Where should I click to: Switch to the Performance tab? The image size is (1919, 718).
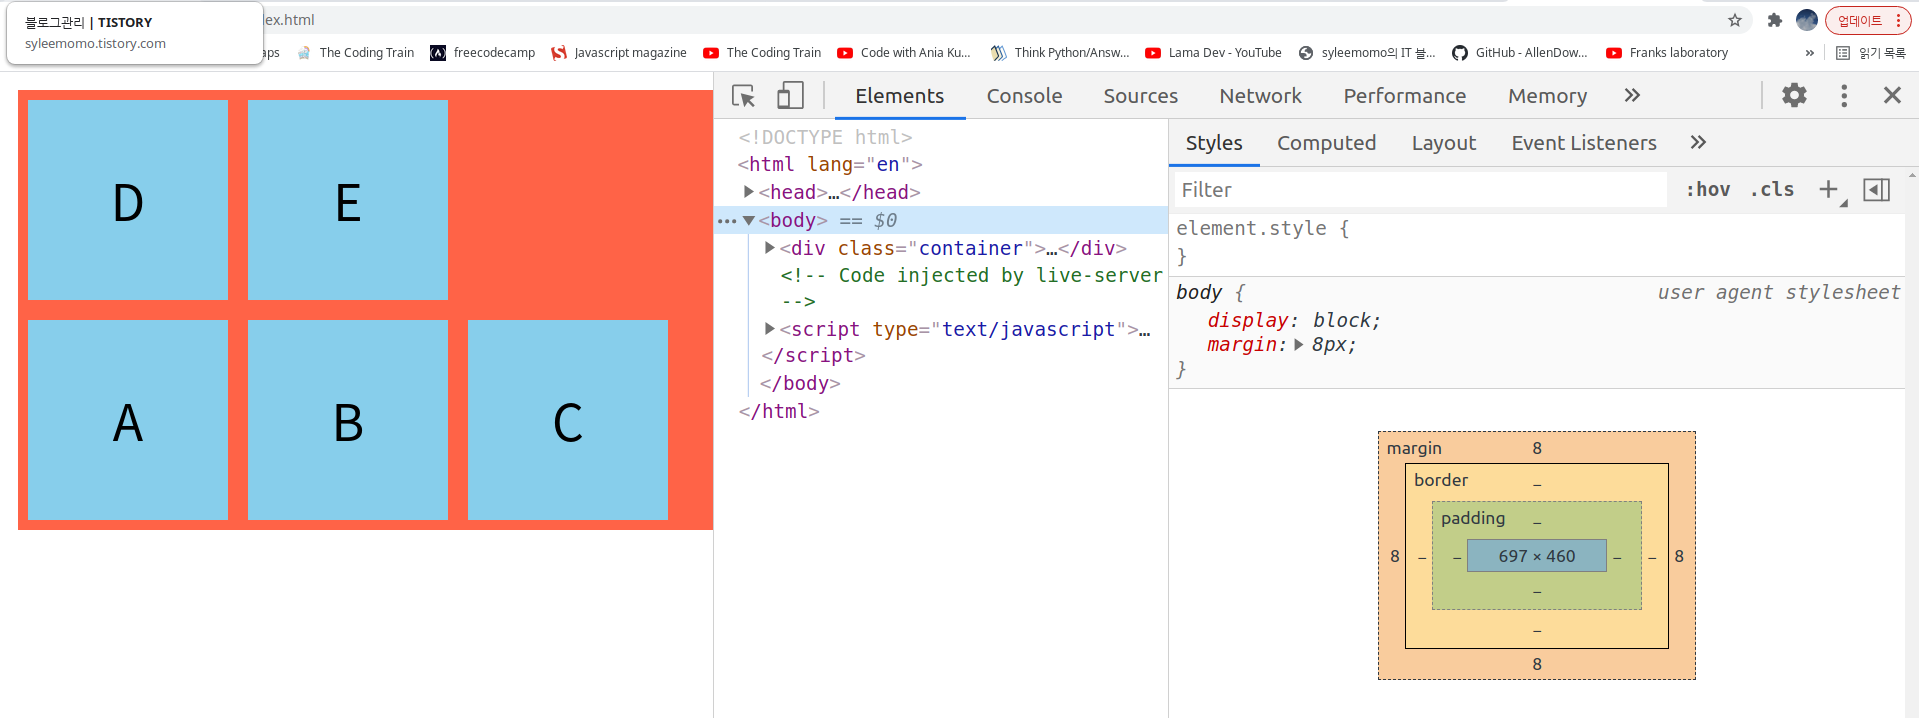click(x=1404, y=96)
